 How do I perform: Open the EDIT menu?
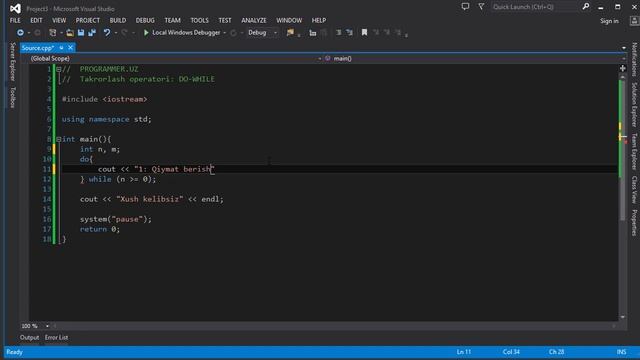36,20
